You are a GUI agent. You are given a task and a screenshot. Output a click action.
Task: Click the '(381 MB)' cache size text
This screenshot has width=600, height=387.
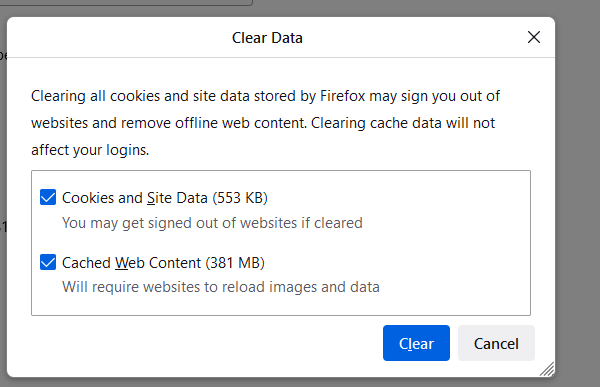[x=235, y=263]
